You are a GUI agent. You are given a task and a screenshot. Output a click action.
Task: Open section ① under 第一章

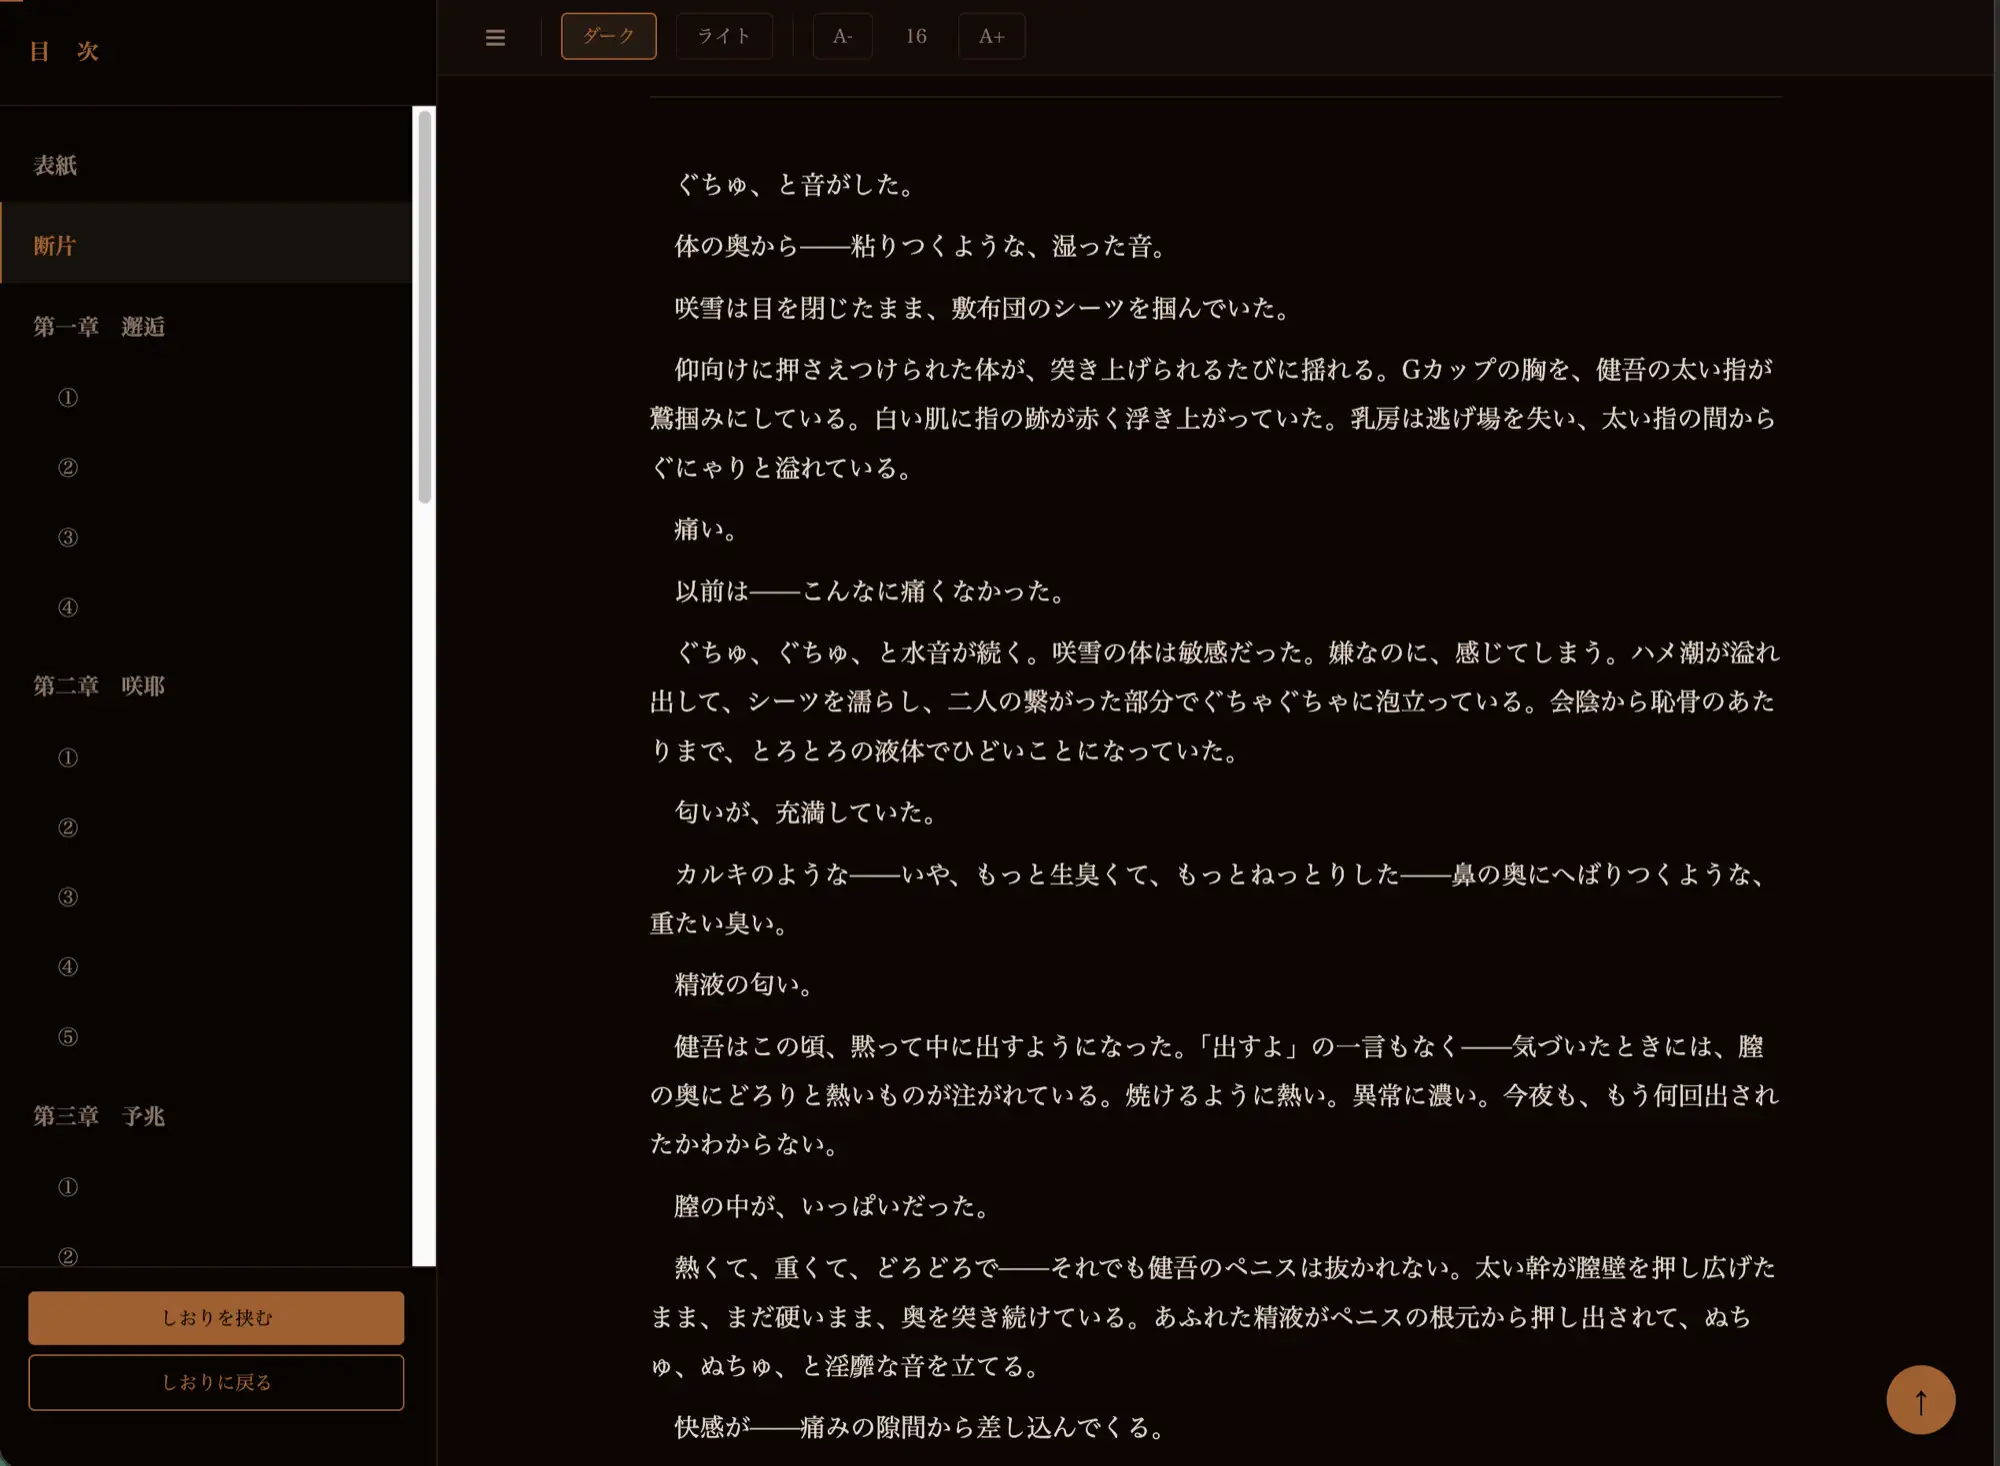68,398
